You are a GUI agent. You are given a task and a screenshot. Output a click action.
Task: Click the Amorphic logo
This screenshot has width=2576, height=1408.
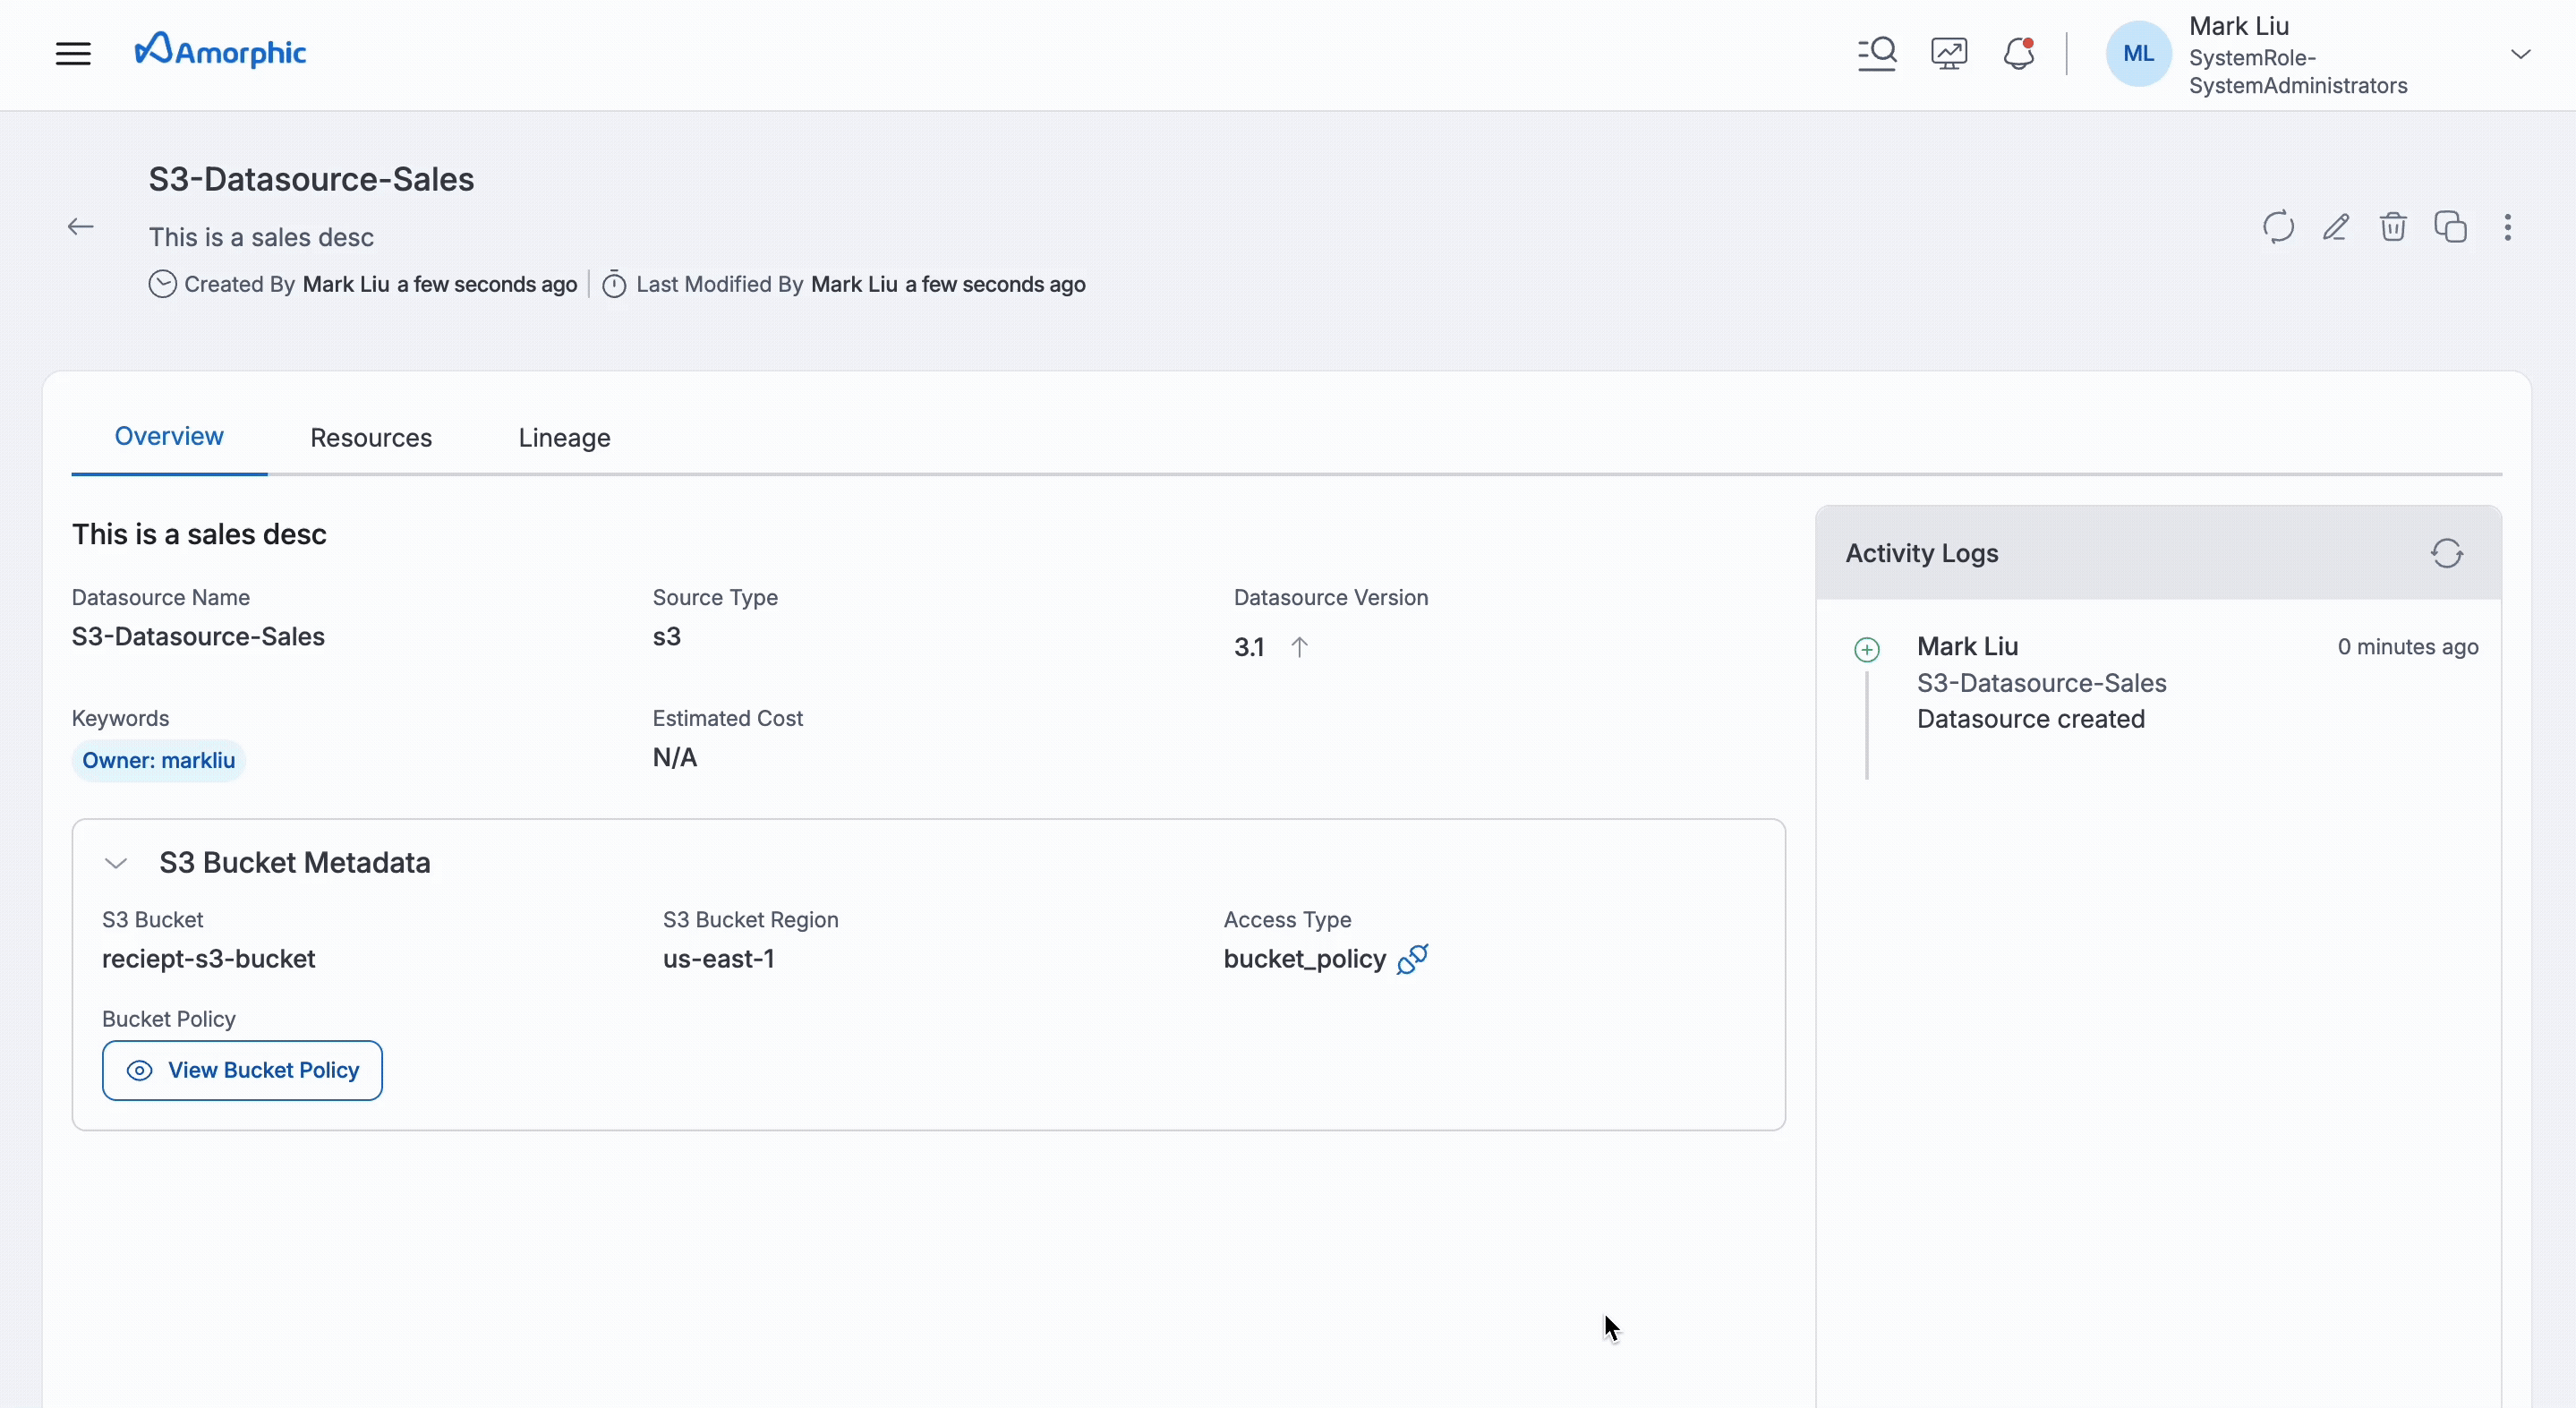coord(221,51)
